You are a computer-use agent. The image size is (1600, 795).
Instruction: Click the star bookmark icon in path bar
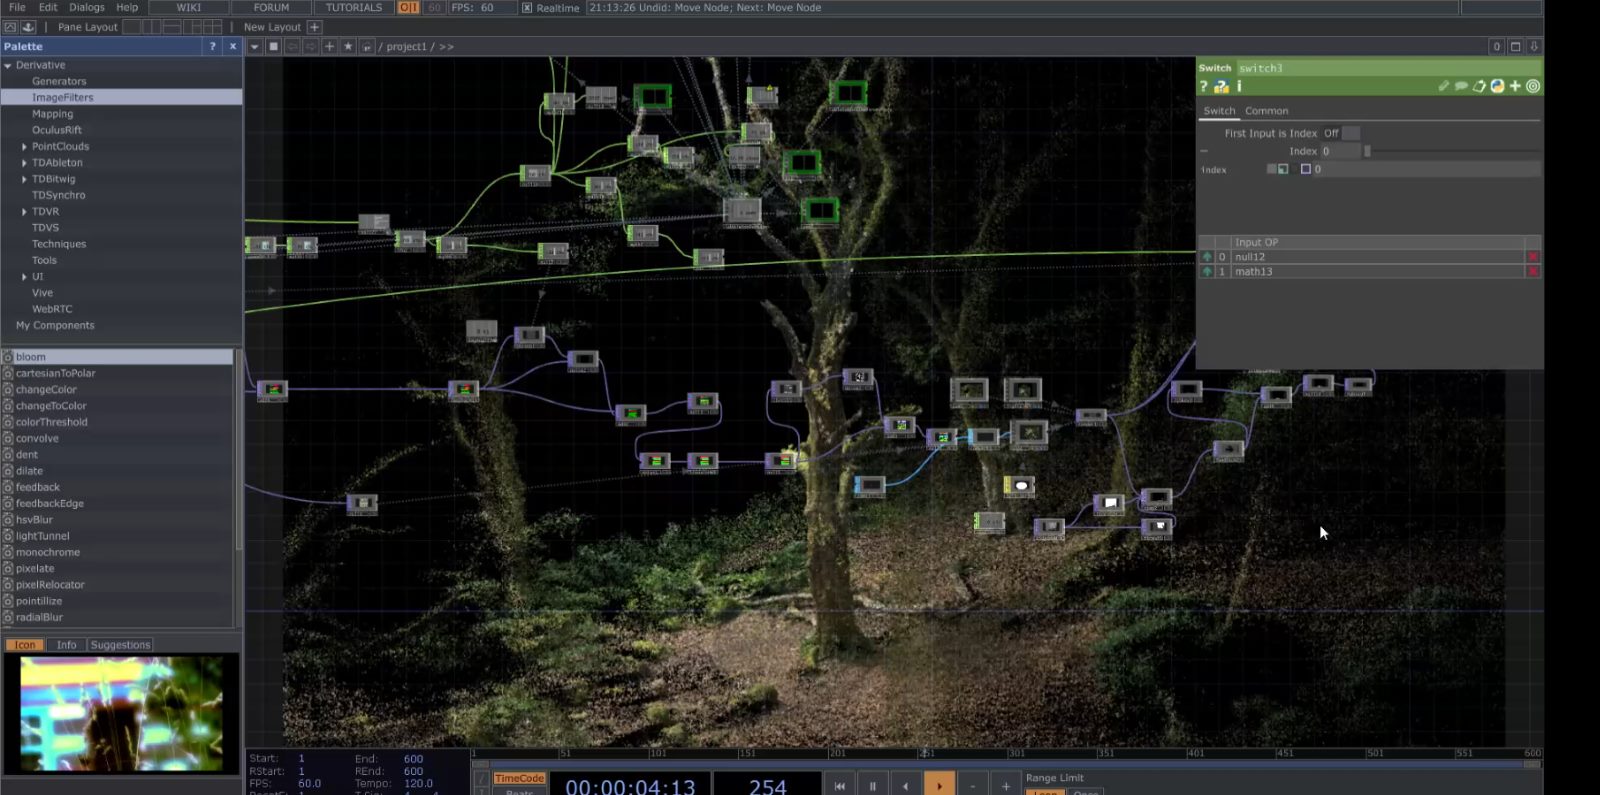[348, 47]
